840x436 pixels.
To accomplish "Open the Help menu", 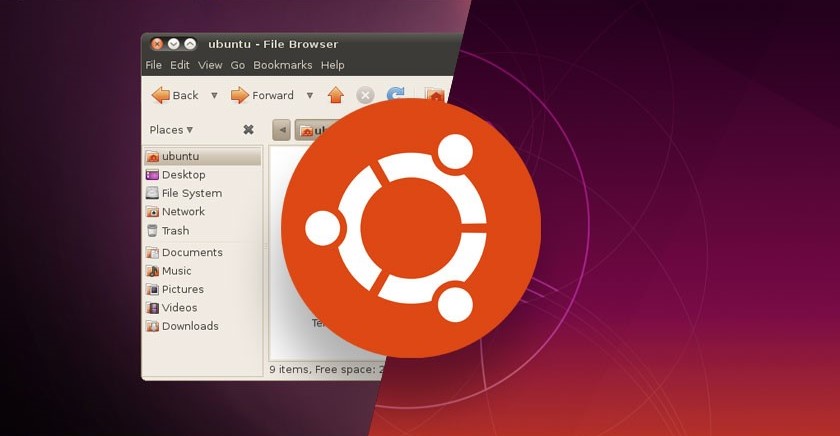I will pyautogui.click(x=333, y=65).
